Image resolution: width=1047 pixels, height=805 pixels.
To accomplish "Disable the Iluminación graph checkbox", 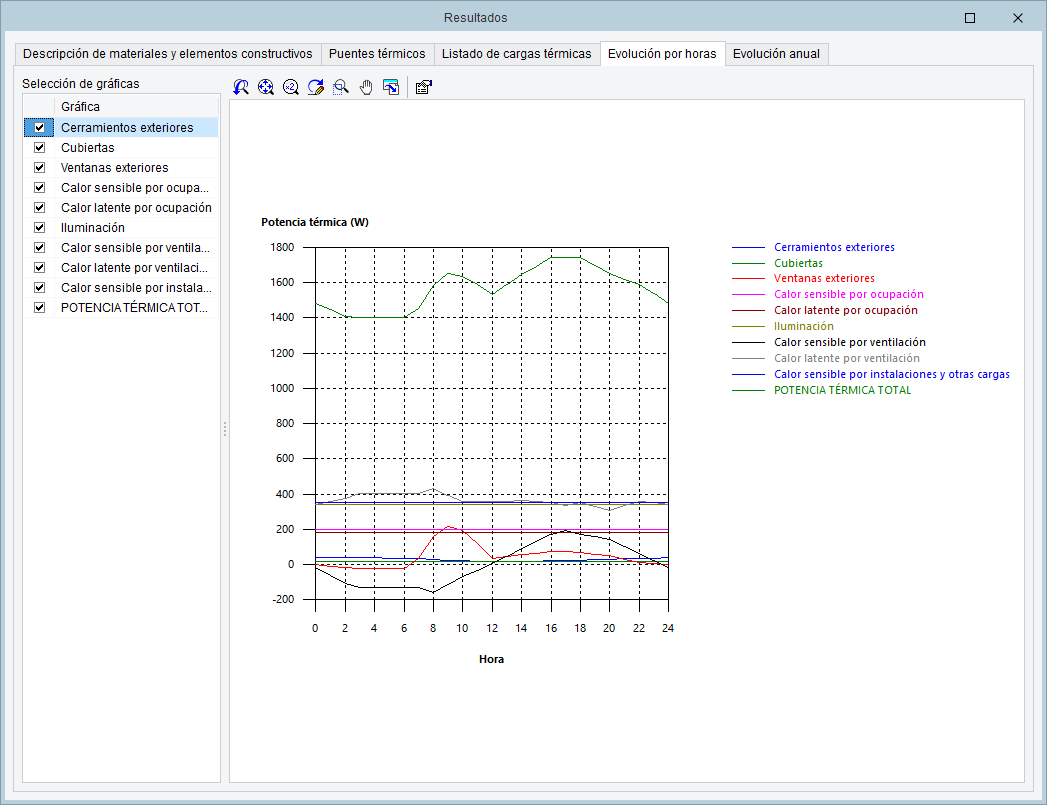I will pos(39,228).
